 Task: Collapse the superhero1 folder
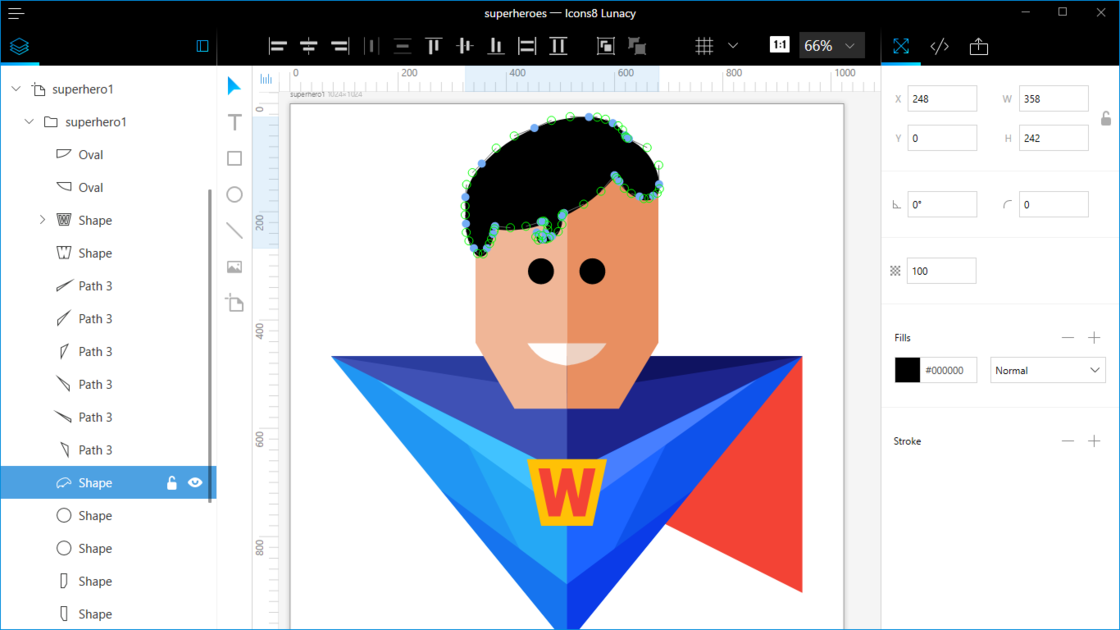click(x=29, y=121)
